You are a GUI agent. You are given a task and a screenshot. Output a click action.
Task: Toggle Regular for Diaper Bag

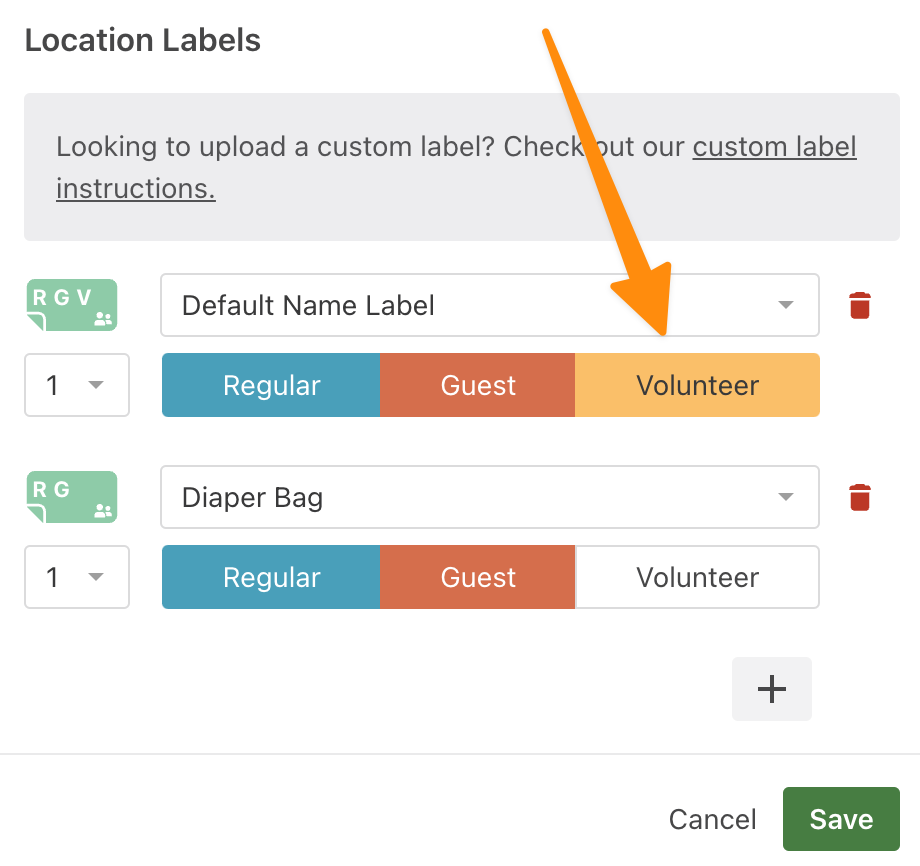click(271, 577)
